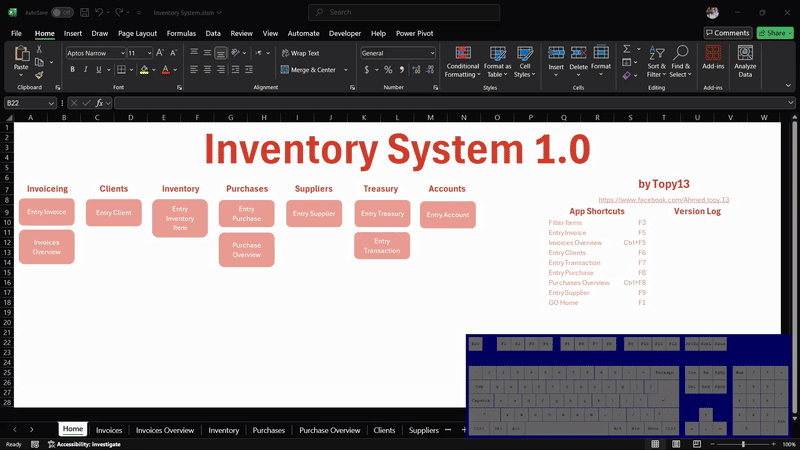800x450 pixels.
Task: Toggle Align Right
Action: (220, 69)
